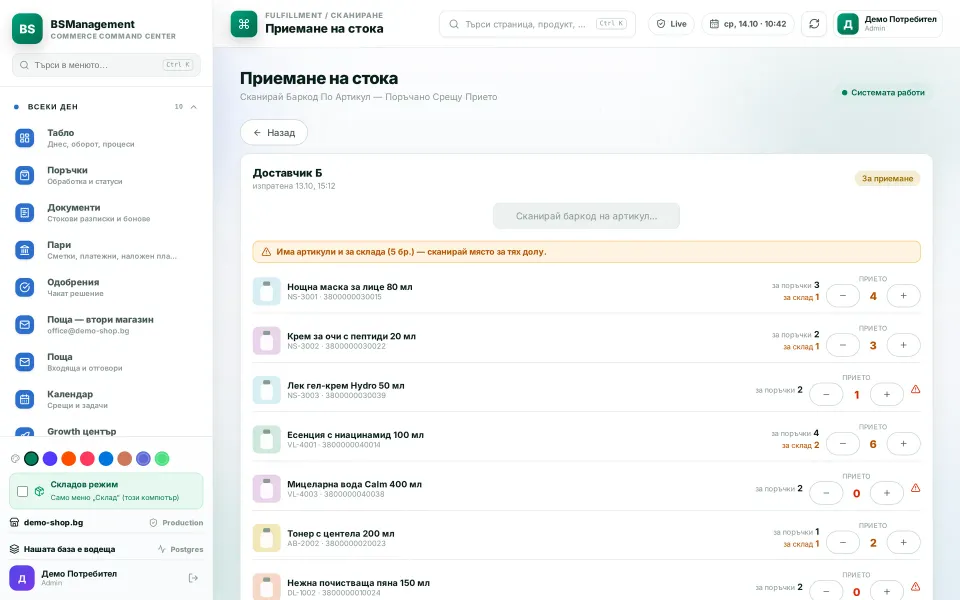This screenshot has width=960, height=600.
Task: Select the dark green theme color
Action: (x=31, y=459)
